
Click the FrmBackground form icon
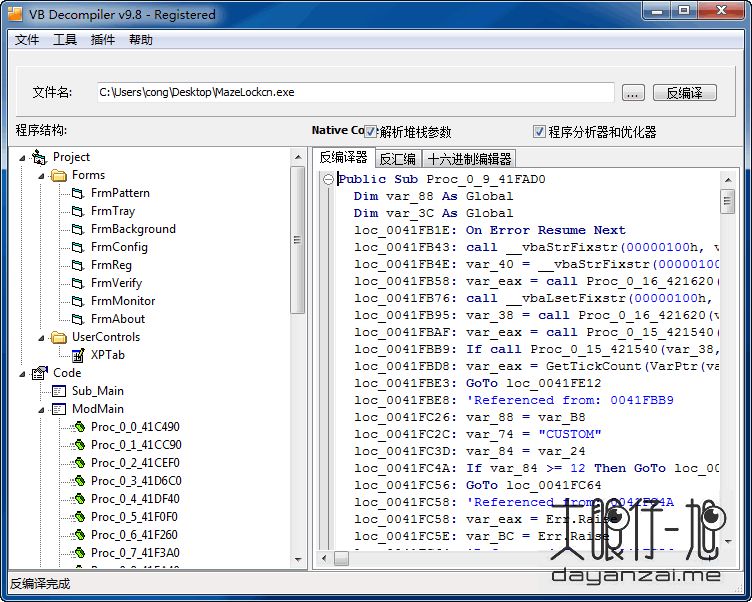click(x=78, y=229)
